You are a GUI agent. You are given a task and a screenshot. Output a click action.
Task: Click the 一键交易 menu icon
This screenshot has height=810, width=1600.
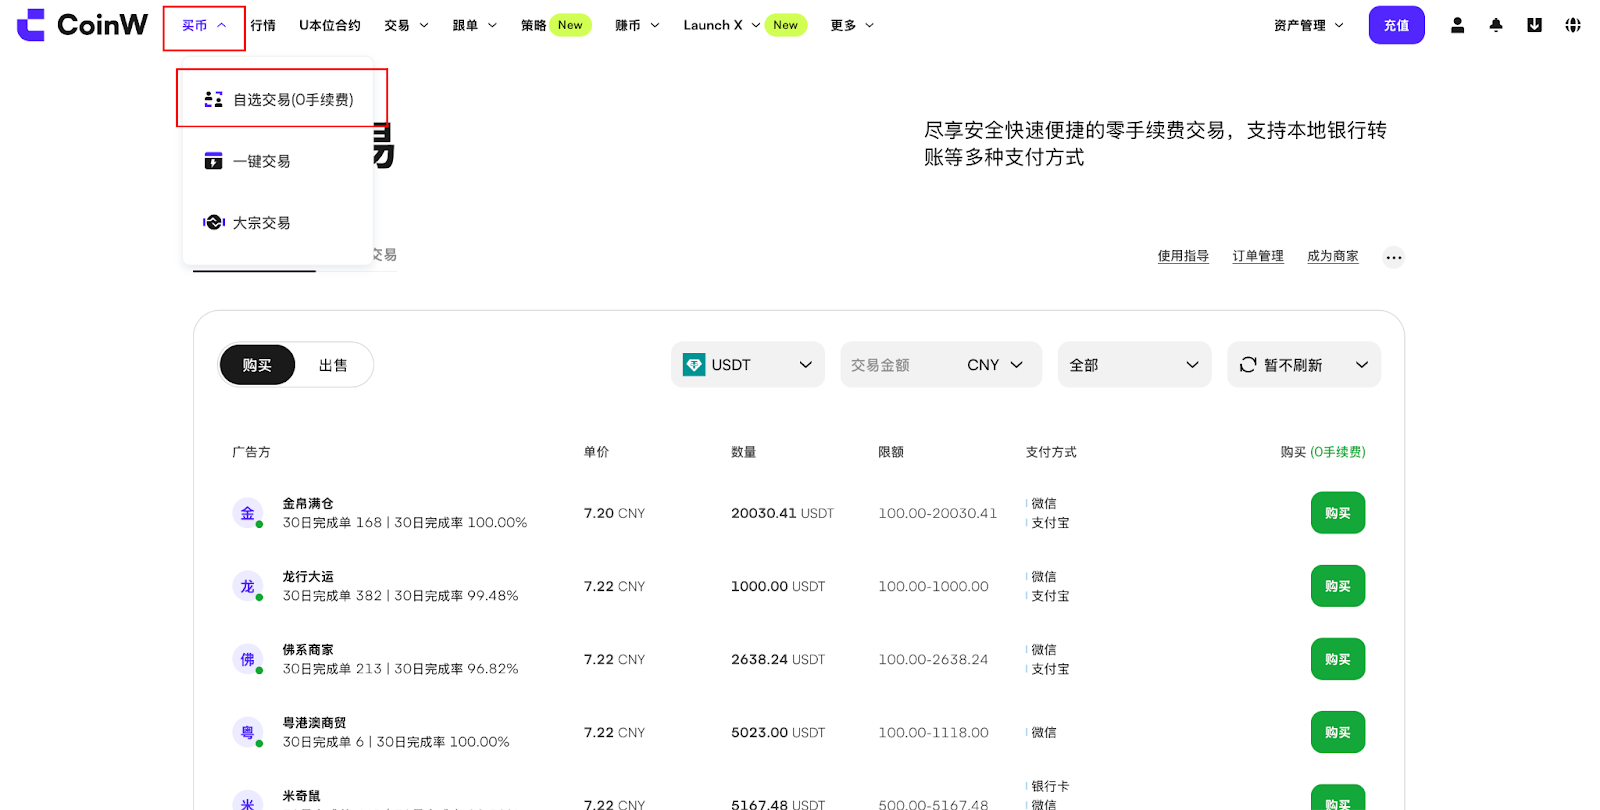213,161
